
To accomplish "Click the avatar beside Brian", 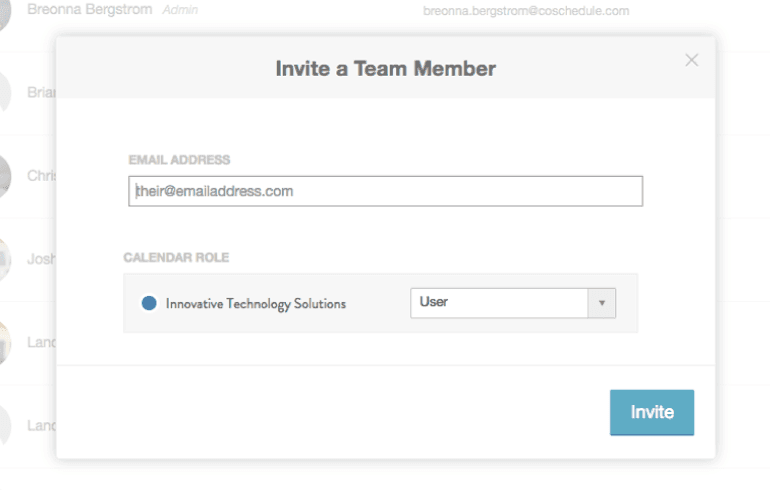I will 5,93.
